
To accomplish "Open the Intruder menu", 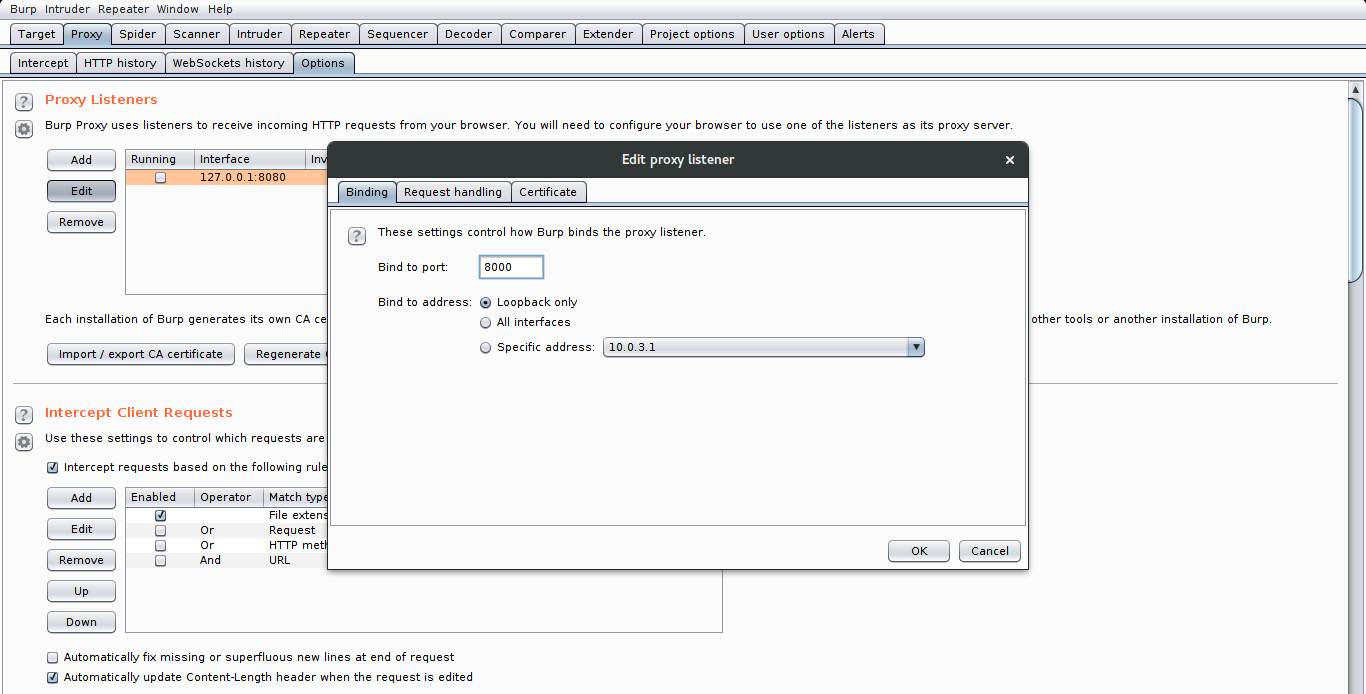I will [x=67, y=9].
